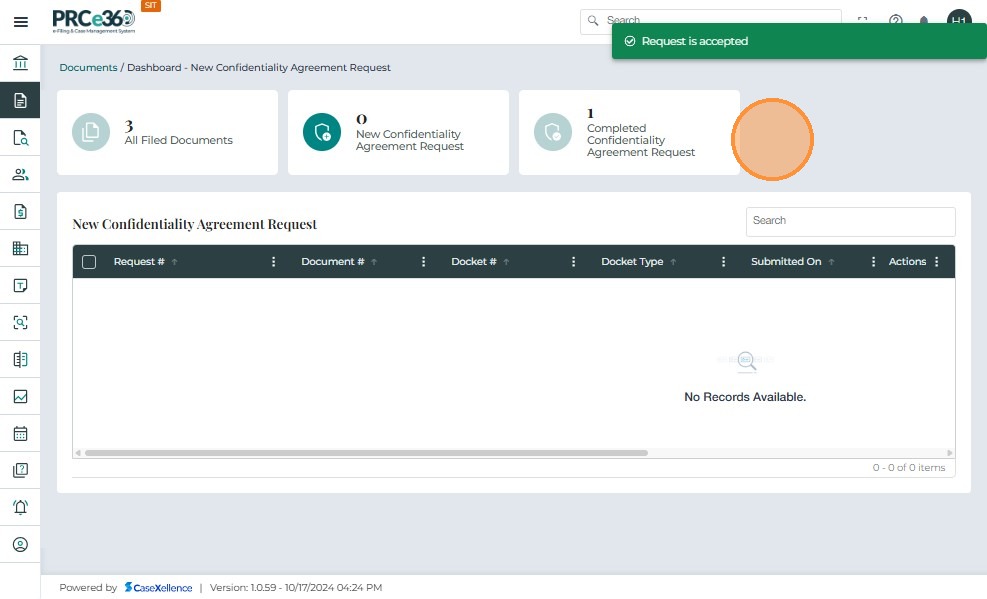The width and height of the screenshot is (987, 599).
Task: Open Docket Type column options menu
Action: pos(723,262)
